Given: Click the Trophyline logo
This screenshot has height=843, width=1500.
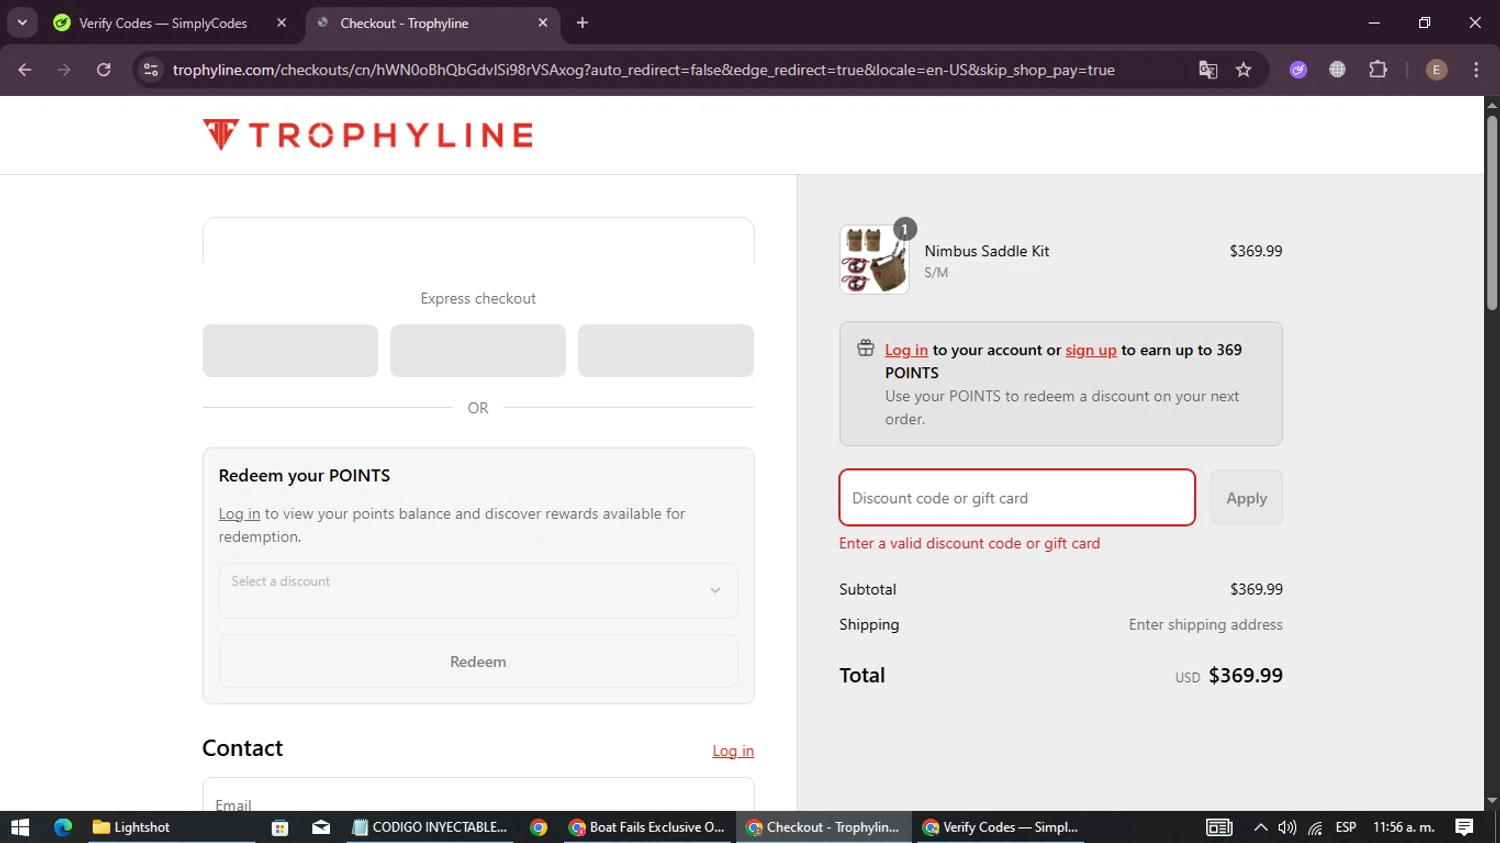Looking at the screenshot, I should pos(367,135).
